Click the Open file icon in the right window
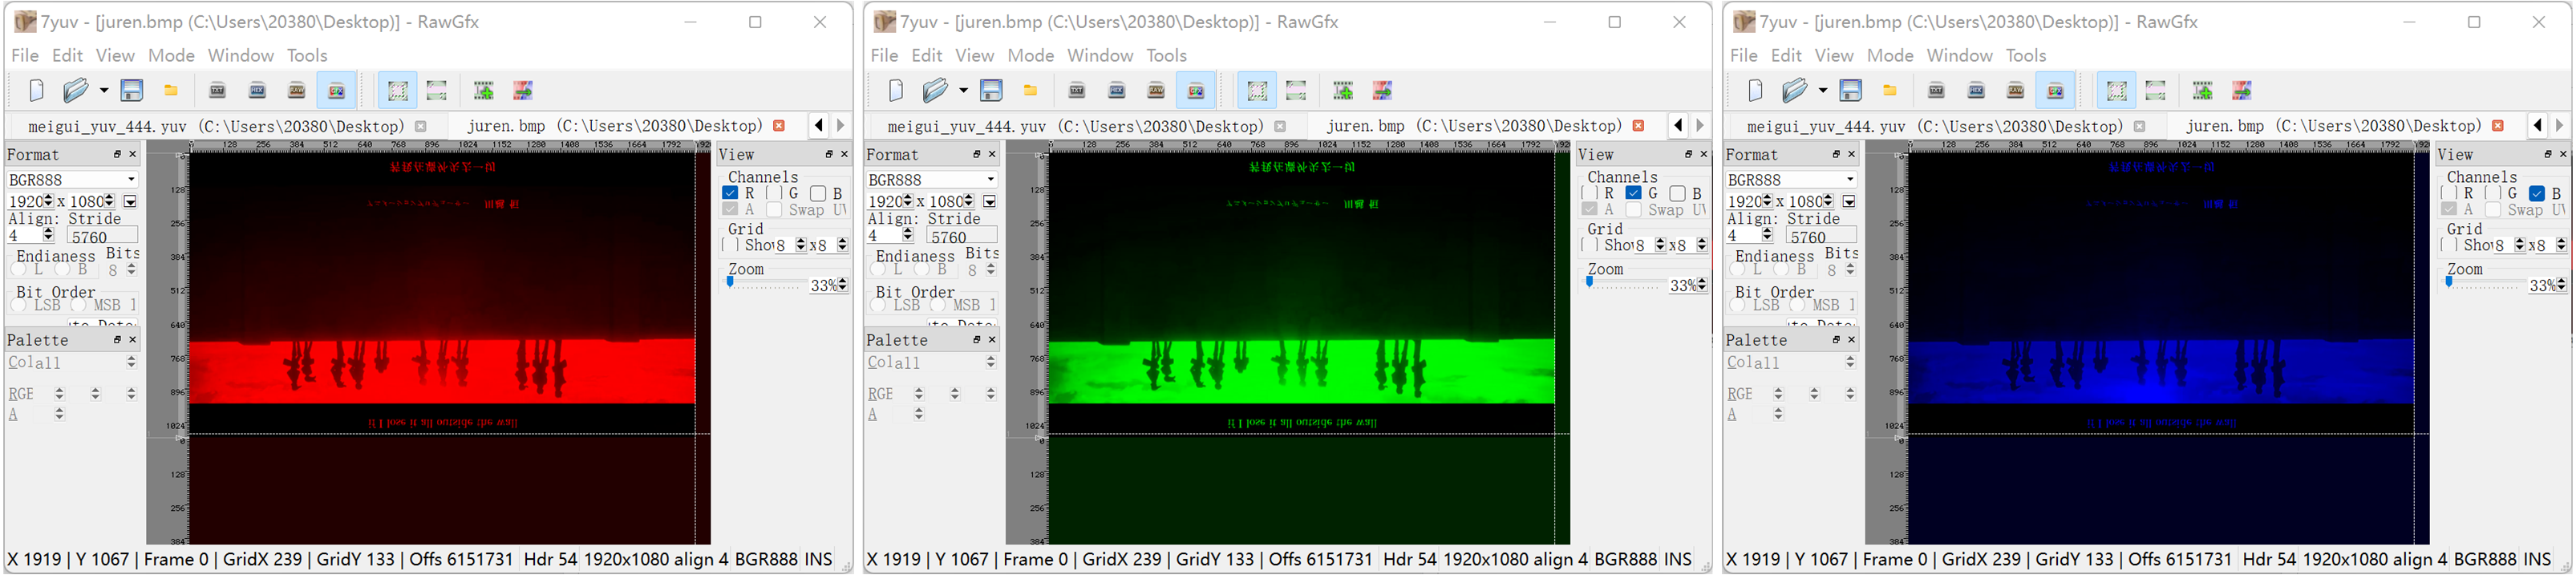The image size is (2576, 575). pyautogui.click(x=1794, y=91)
